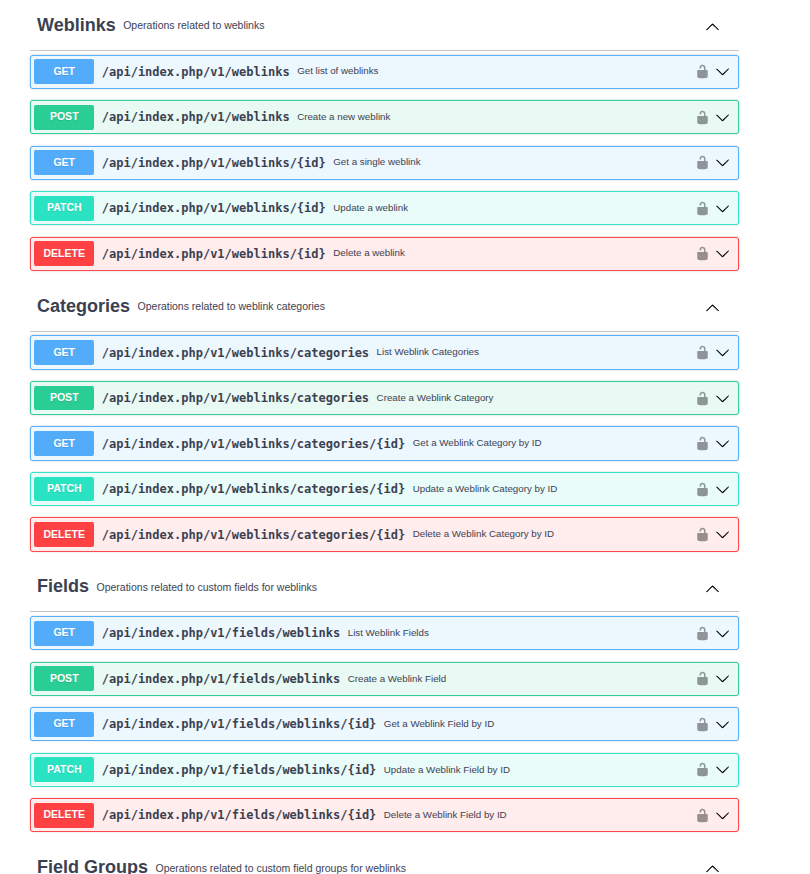Click lock icon on List Weblink Categories row
Screen dimensions: 810x874
pos(702,353)
